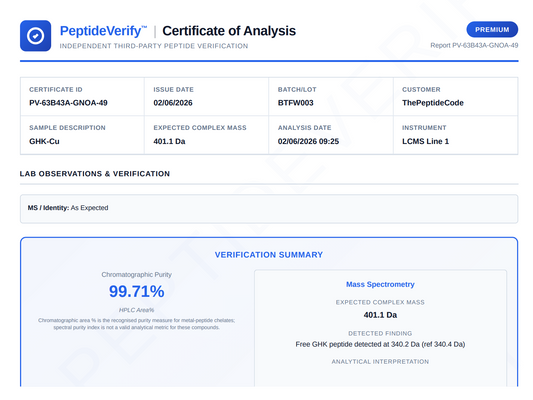The image size is (533, 400).
Task: Click the Report PV-63B43A-GNOA-49 reference text
Action: (474, 45)
